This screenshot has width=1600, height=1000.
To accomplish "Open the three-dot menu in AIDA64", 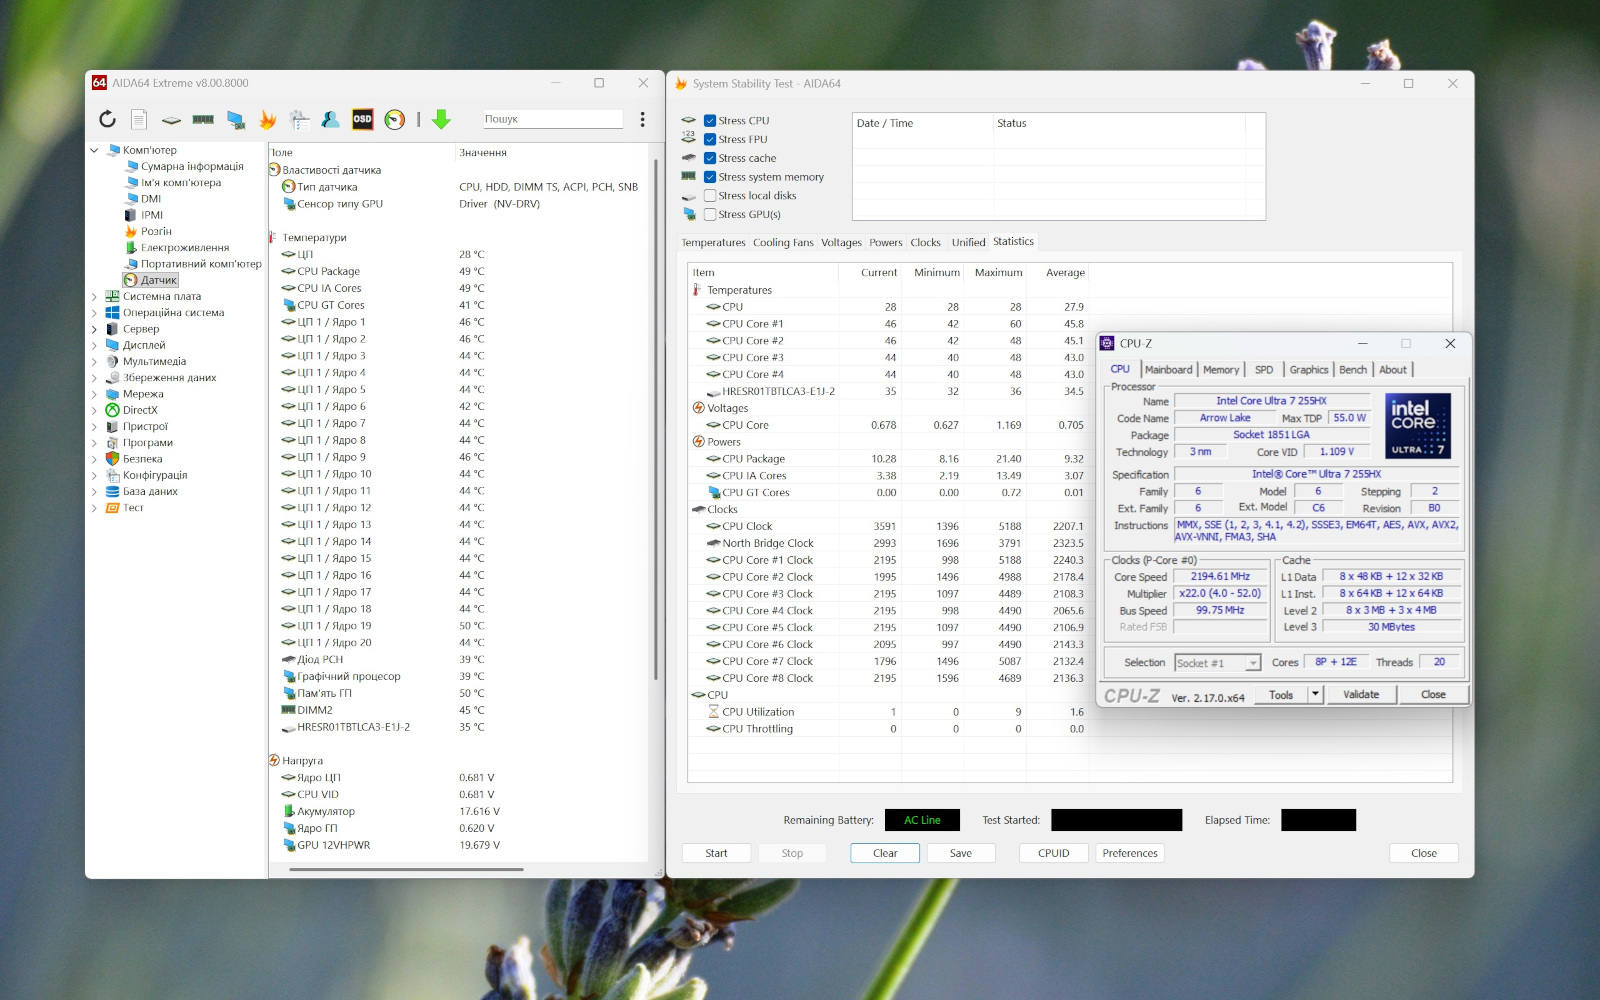I will [x=642, y=120].
